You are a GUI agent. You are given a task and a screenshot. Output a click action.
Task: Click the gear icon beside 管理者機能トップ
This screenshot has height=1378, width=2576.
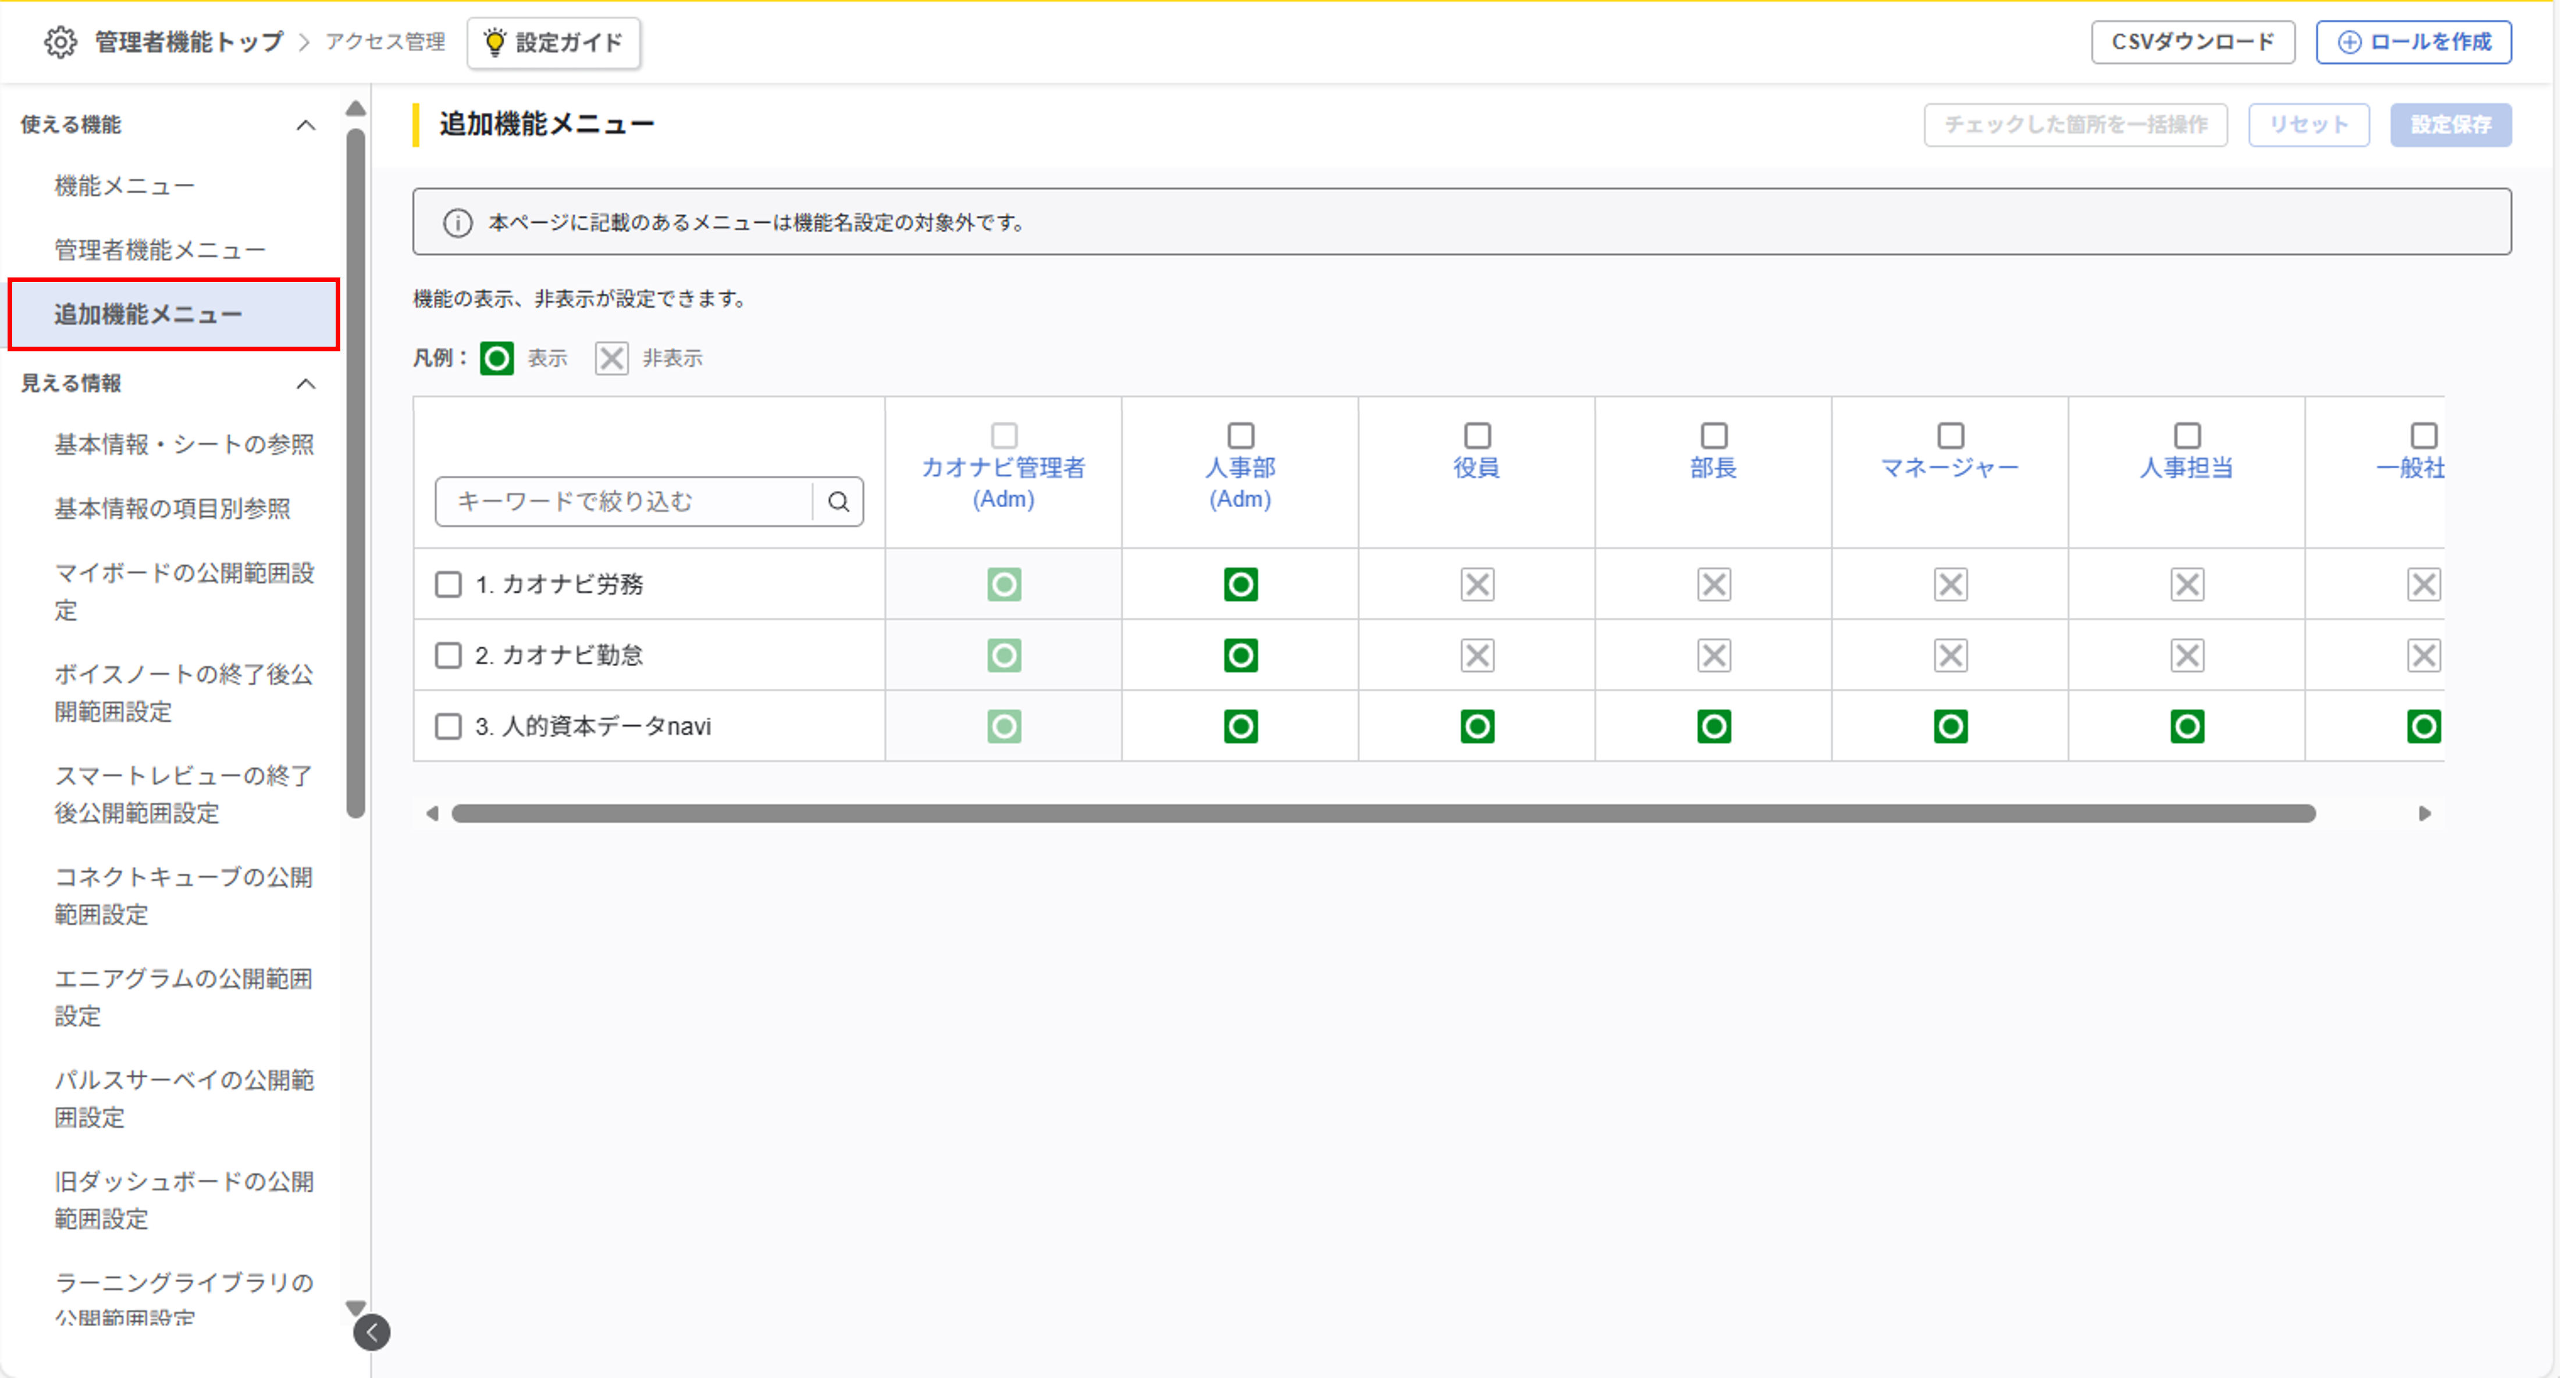click(60, 42)
